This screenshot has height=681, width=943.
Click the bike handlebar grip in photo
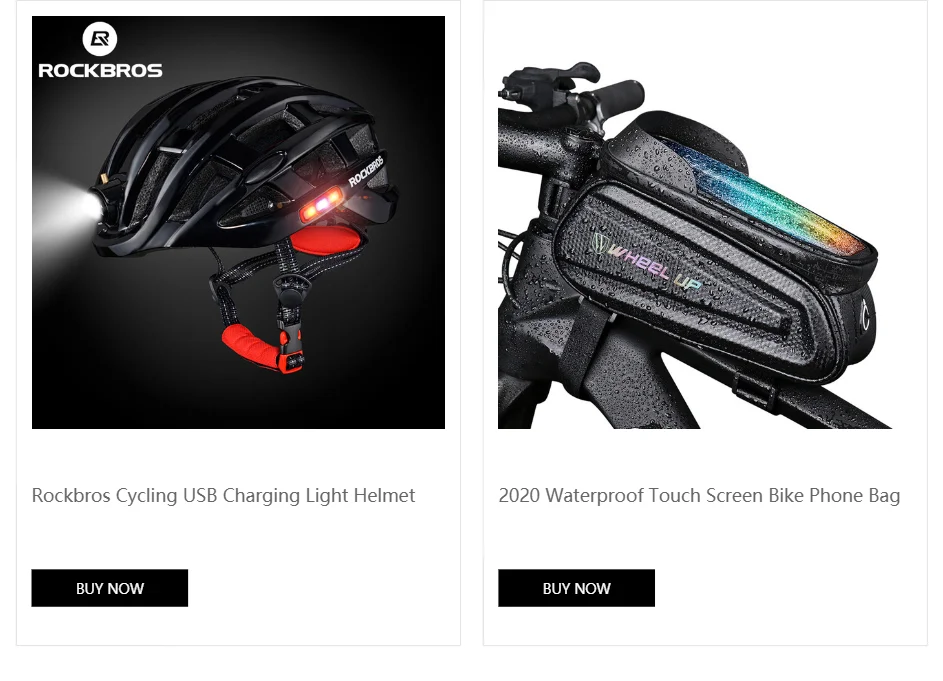pyautogui.click(x=616, y=95)
